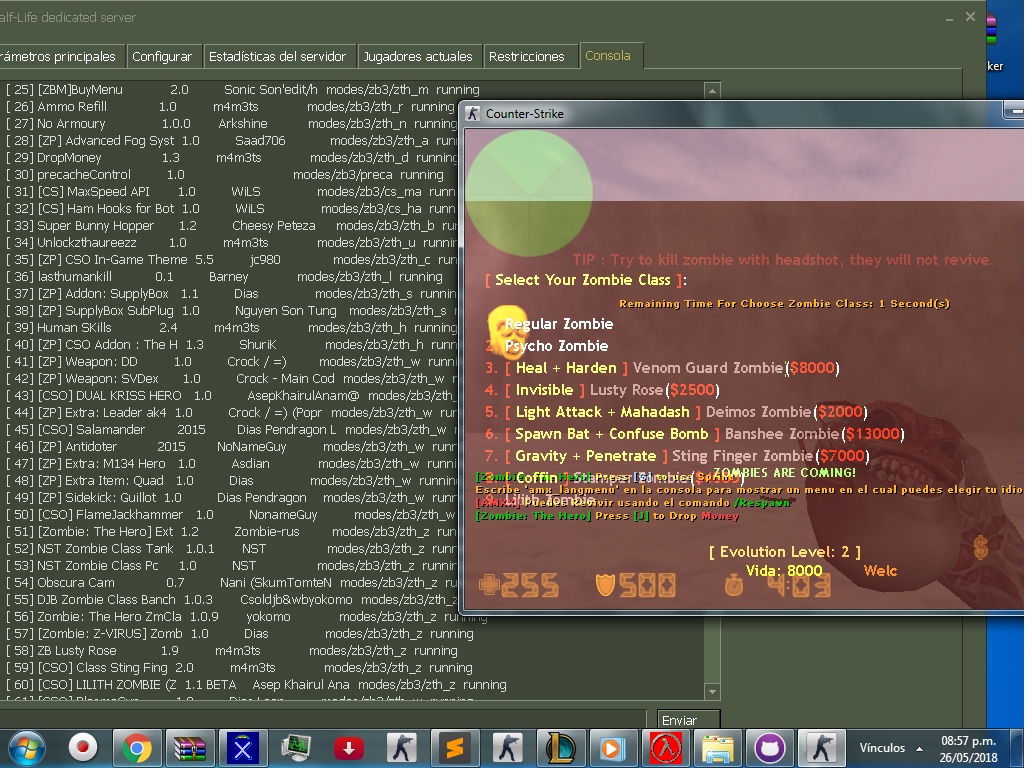Choose Regular Zombie class

pyautogui.click(x=559, y=324)
